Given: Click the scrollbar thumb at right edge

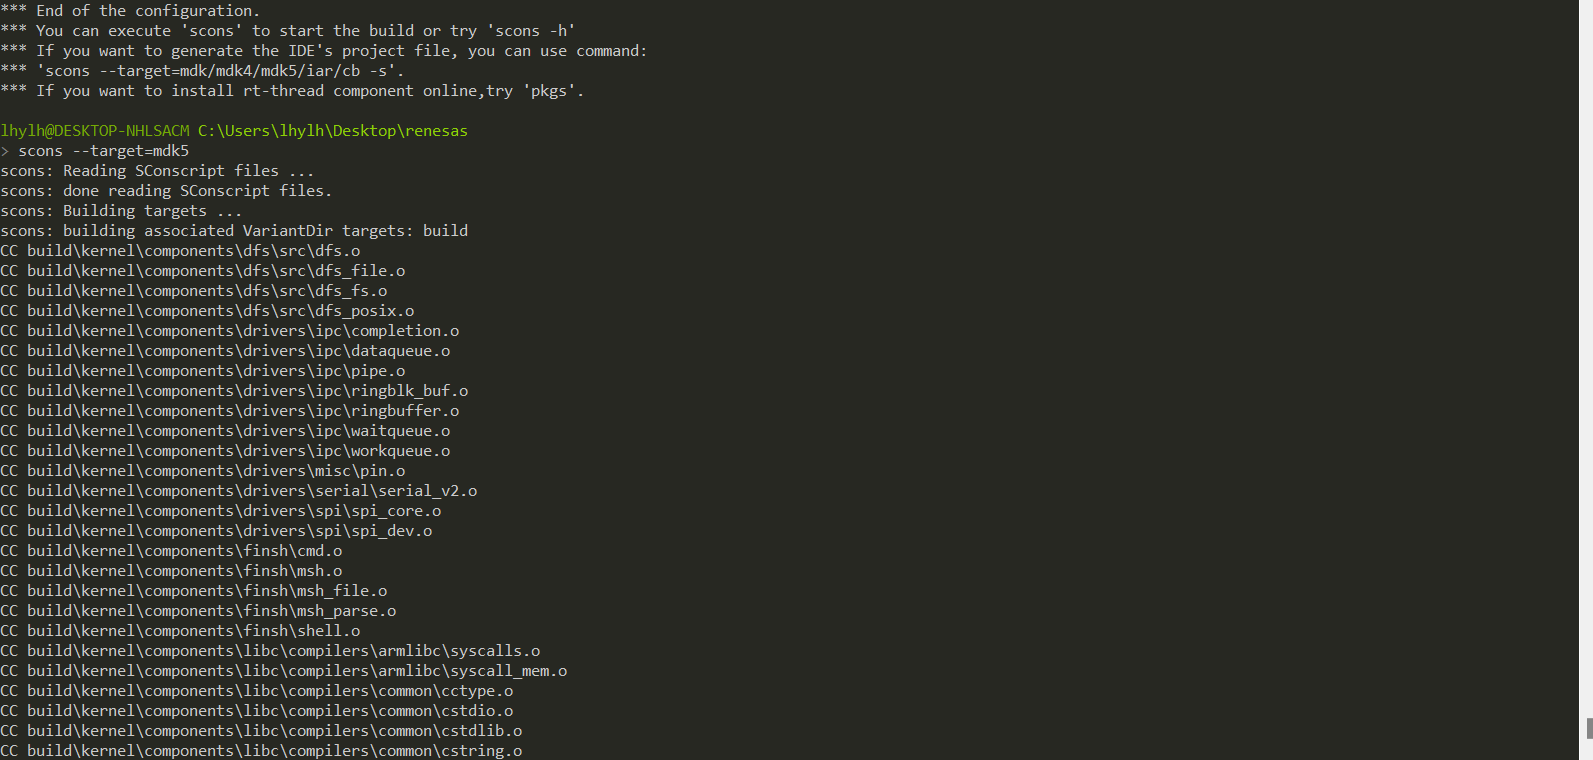Looking at the screenshot, I should coord(1589,728).
